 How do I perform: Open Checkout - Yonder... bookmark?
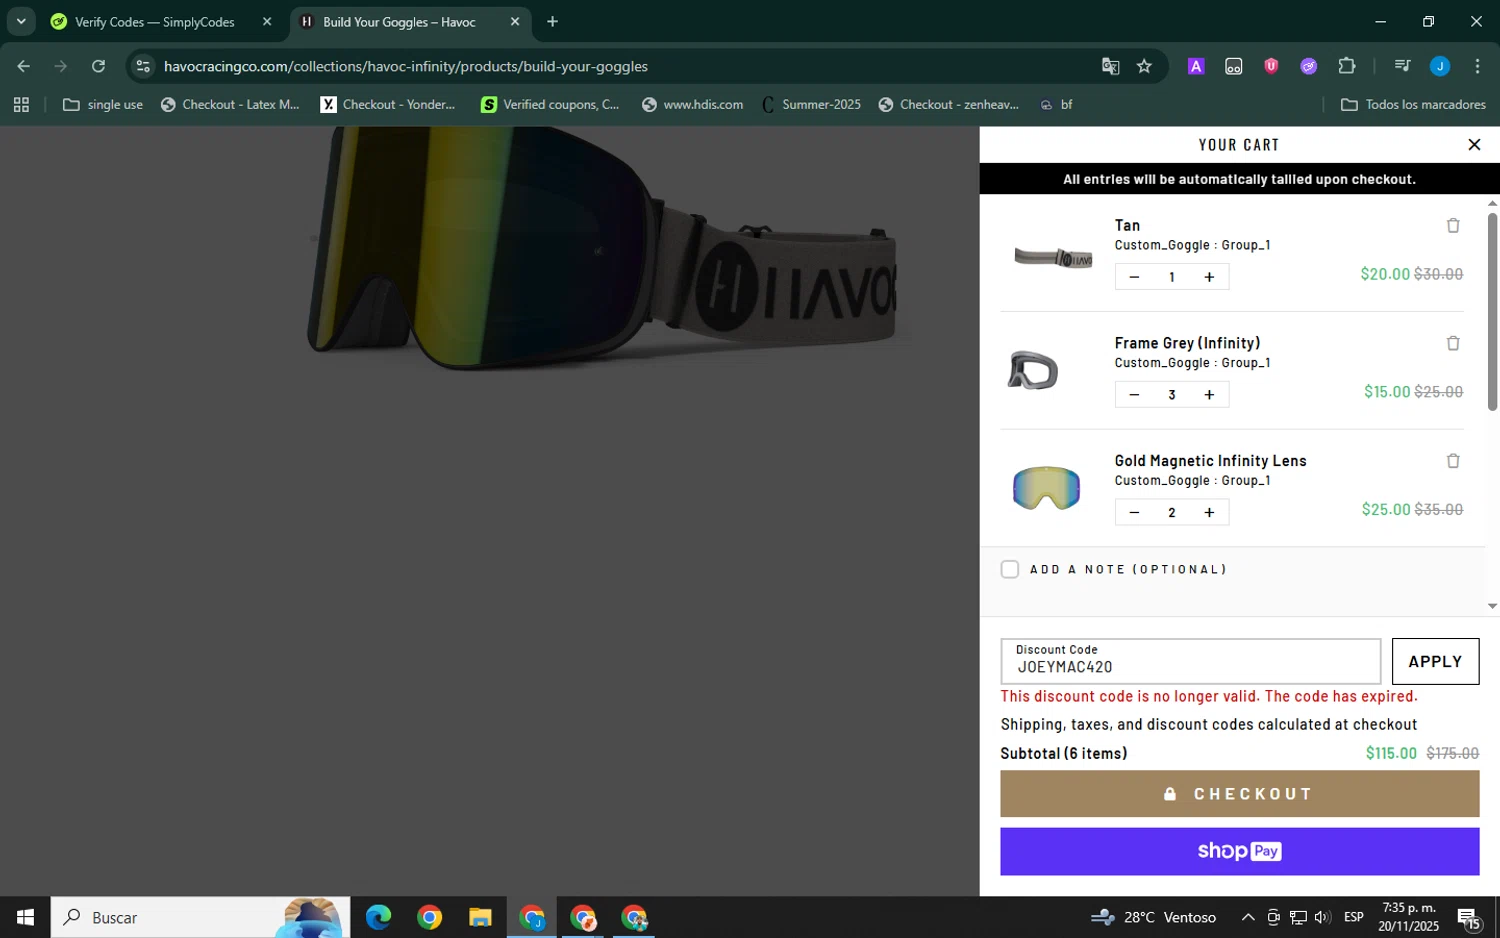tap(388, 104)
